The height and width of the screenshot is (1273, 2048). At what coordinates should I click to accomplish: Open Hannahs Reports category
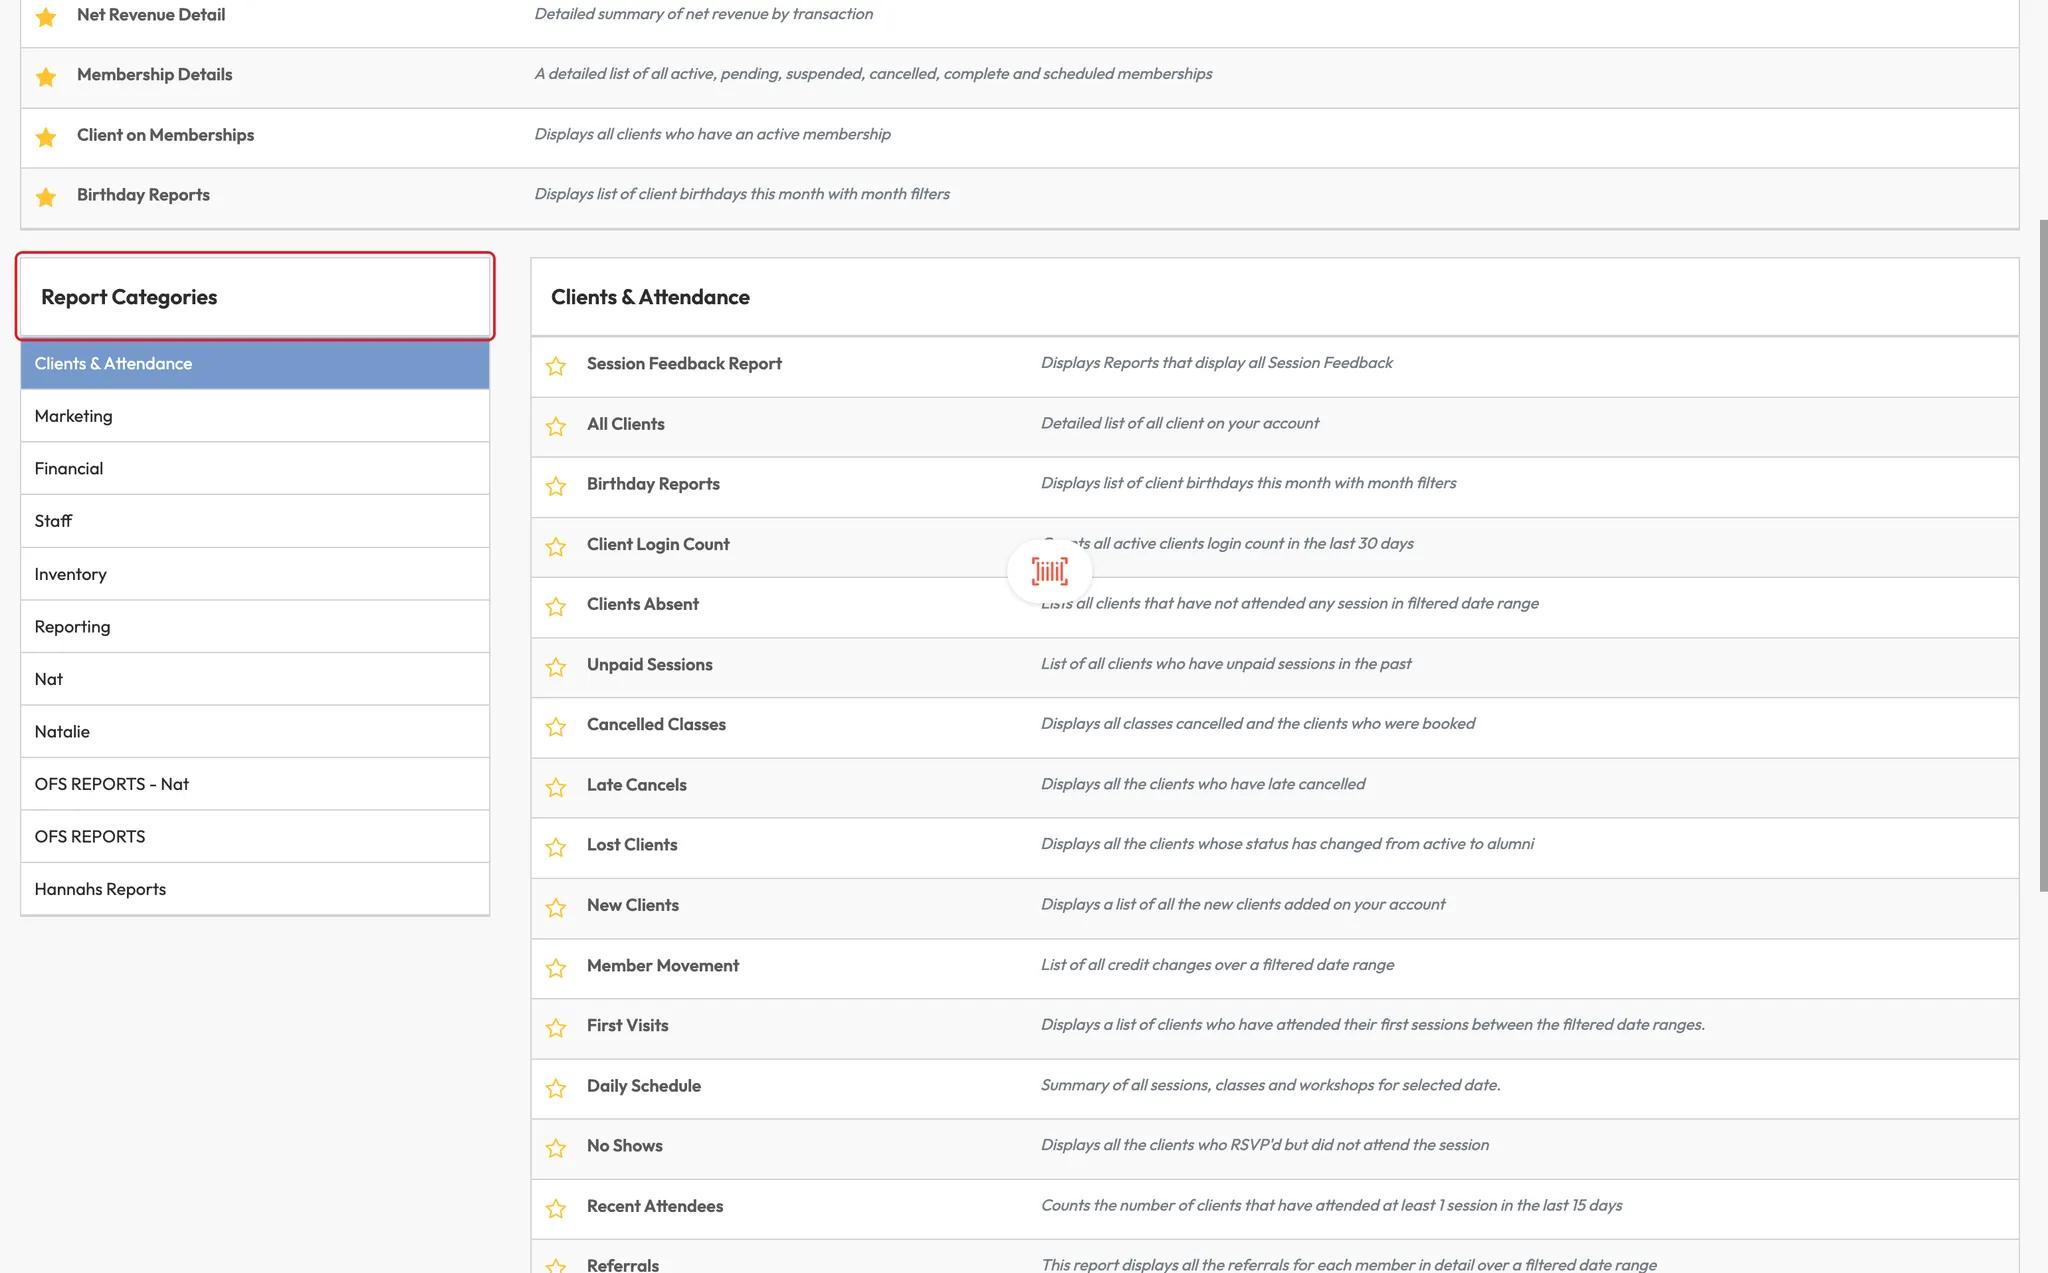pos(254,889)
